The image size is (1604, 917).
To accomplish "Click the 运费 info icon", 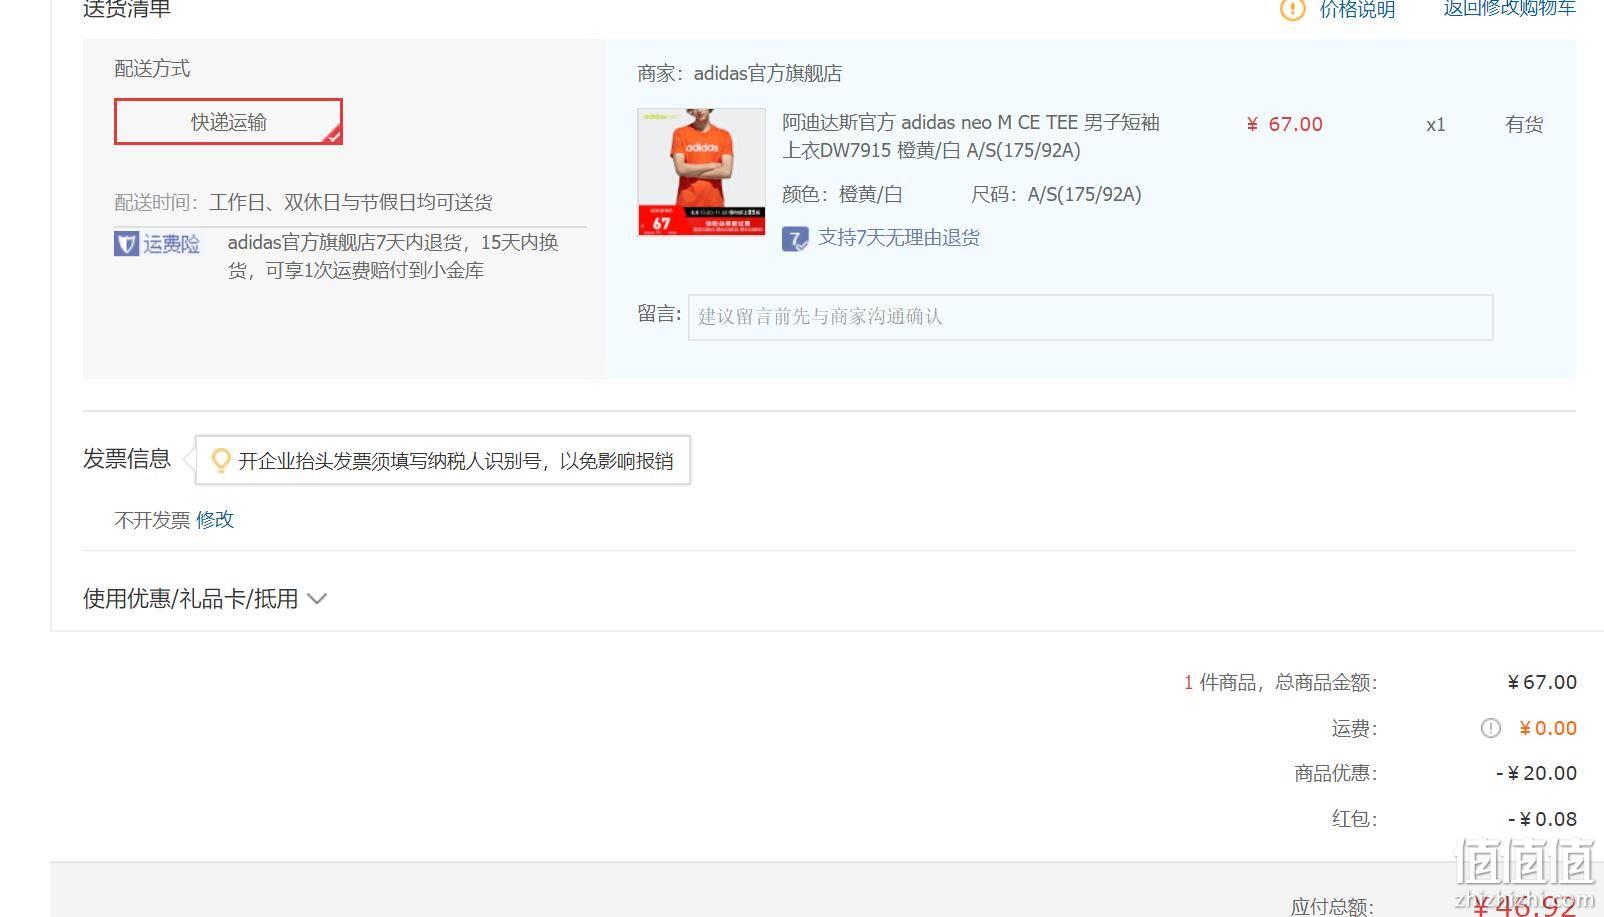I will 1490,728.
